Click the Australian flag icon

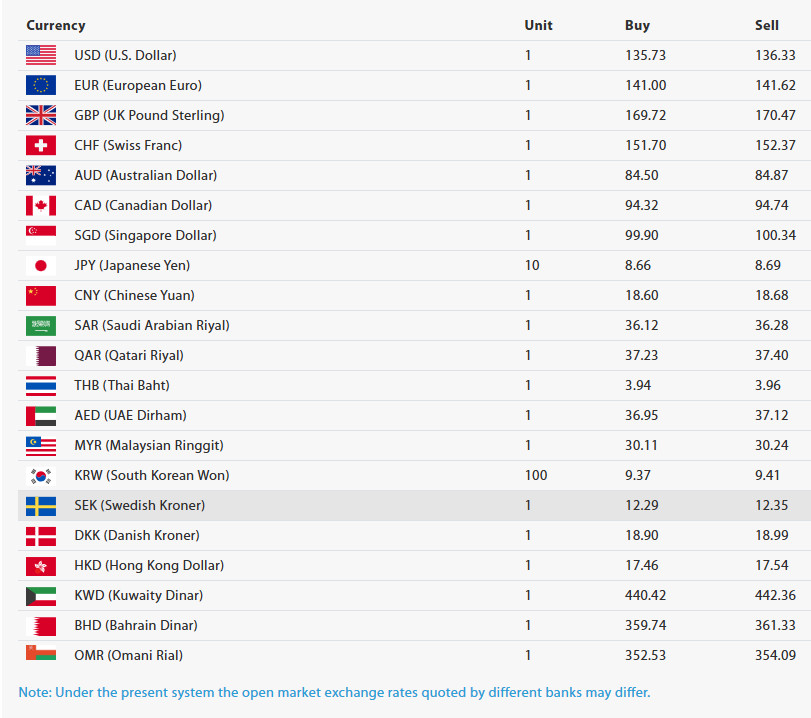tap(41, 175)
